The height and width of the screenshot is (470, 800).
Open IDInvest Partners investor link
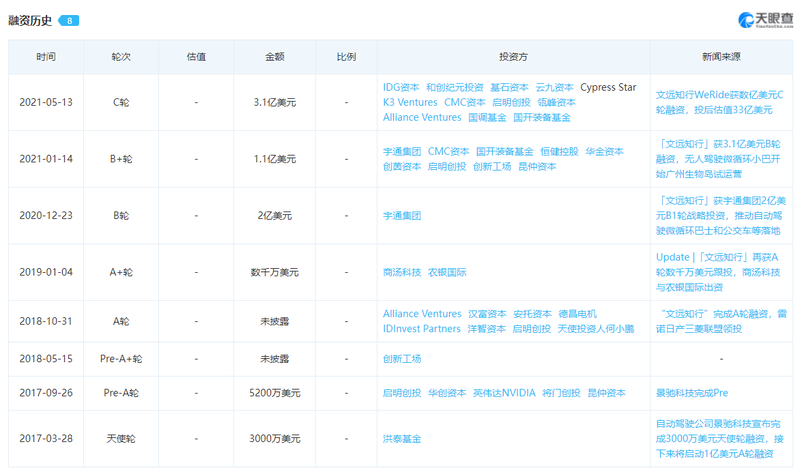(x=421, y=329)
